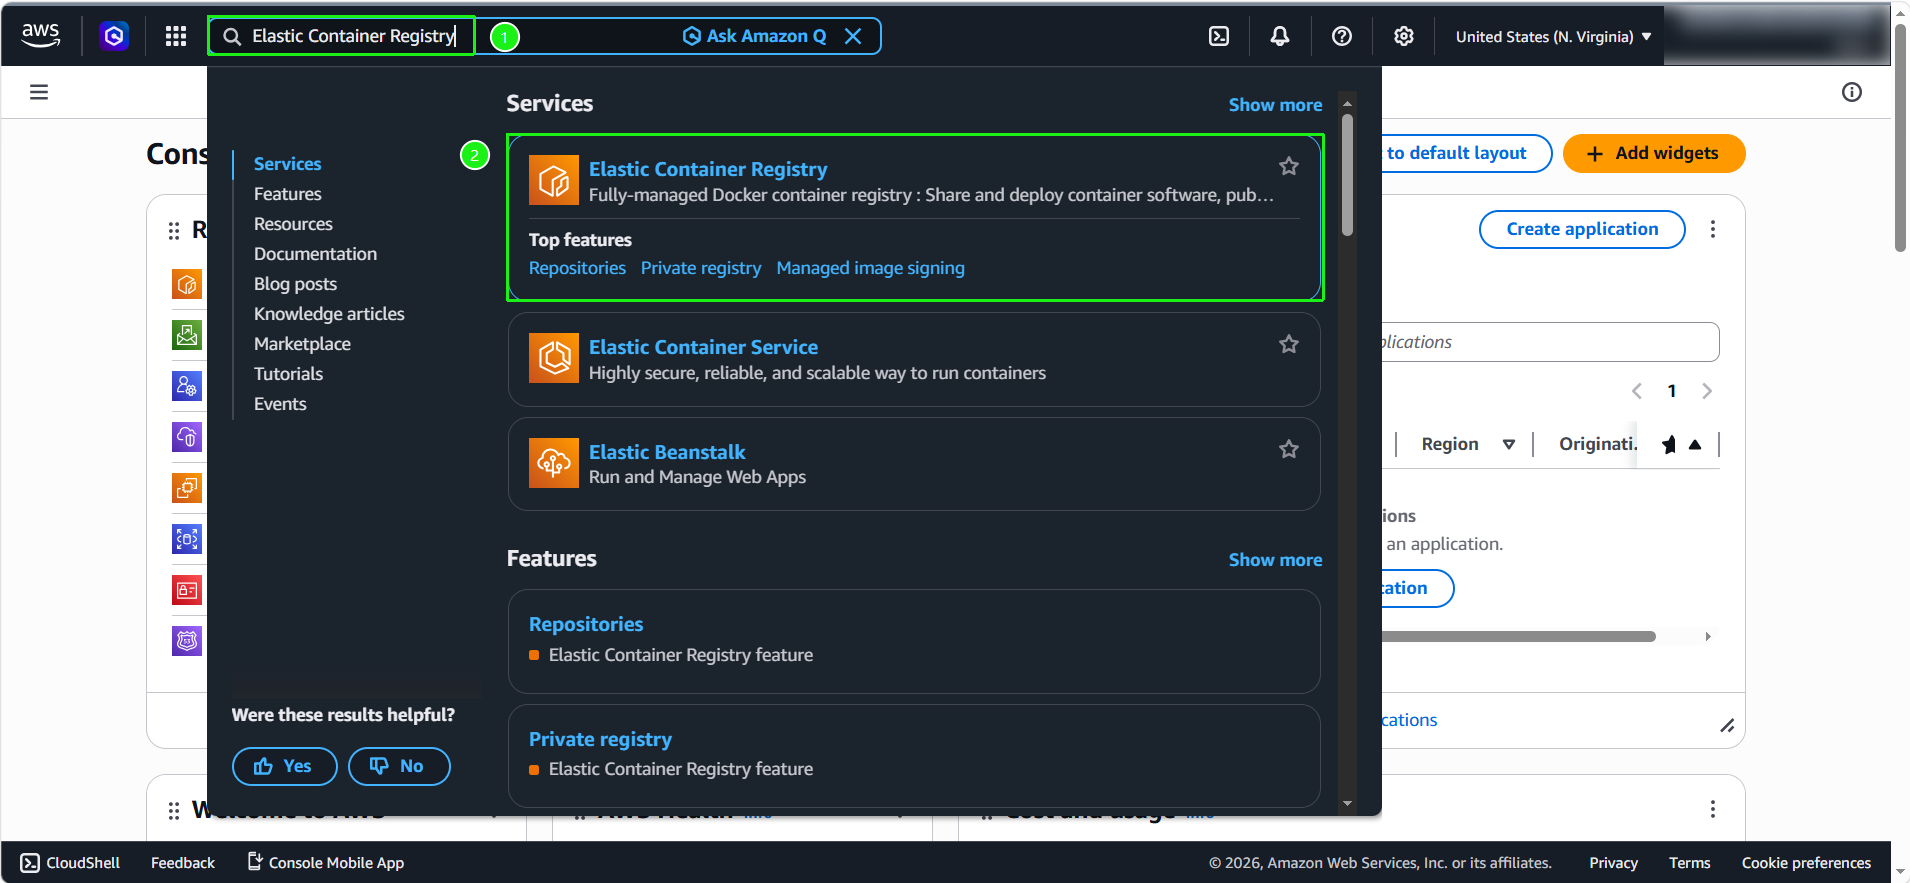The height and width of the screenshot is (883, 1910).
Task: Open the Amazon Q icon beside the AWS logo
Action: click(x=114, y=37)
